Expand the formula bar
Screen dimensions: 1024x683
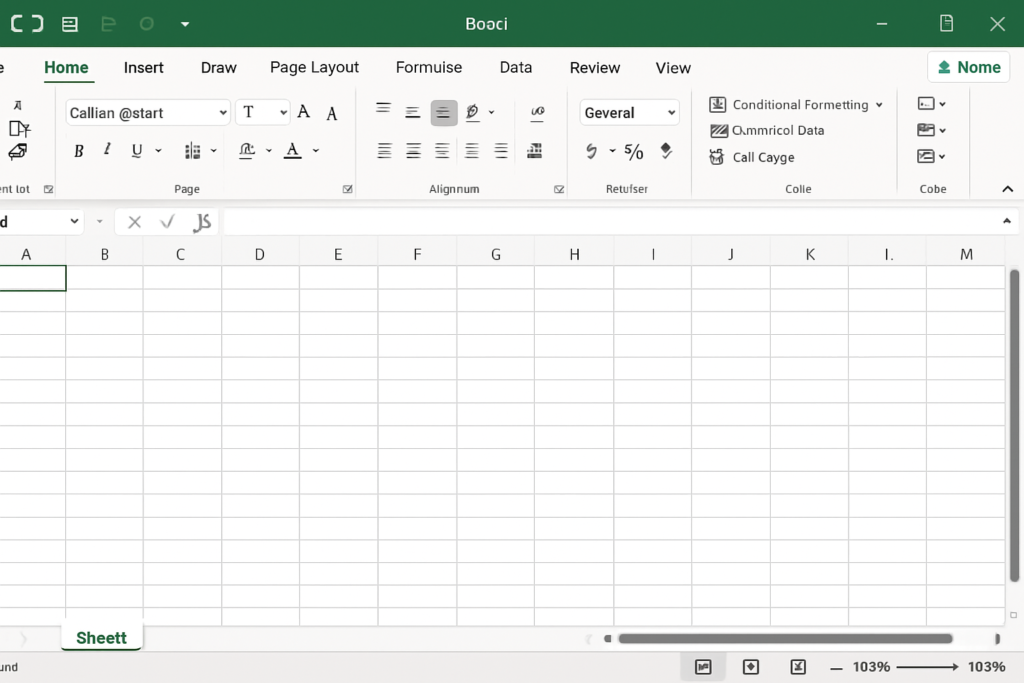pyautogui.click(x=1006, y=222)
